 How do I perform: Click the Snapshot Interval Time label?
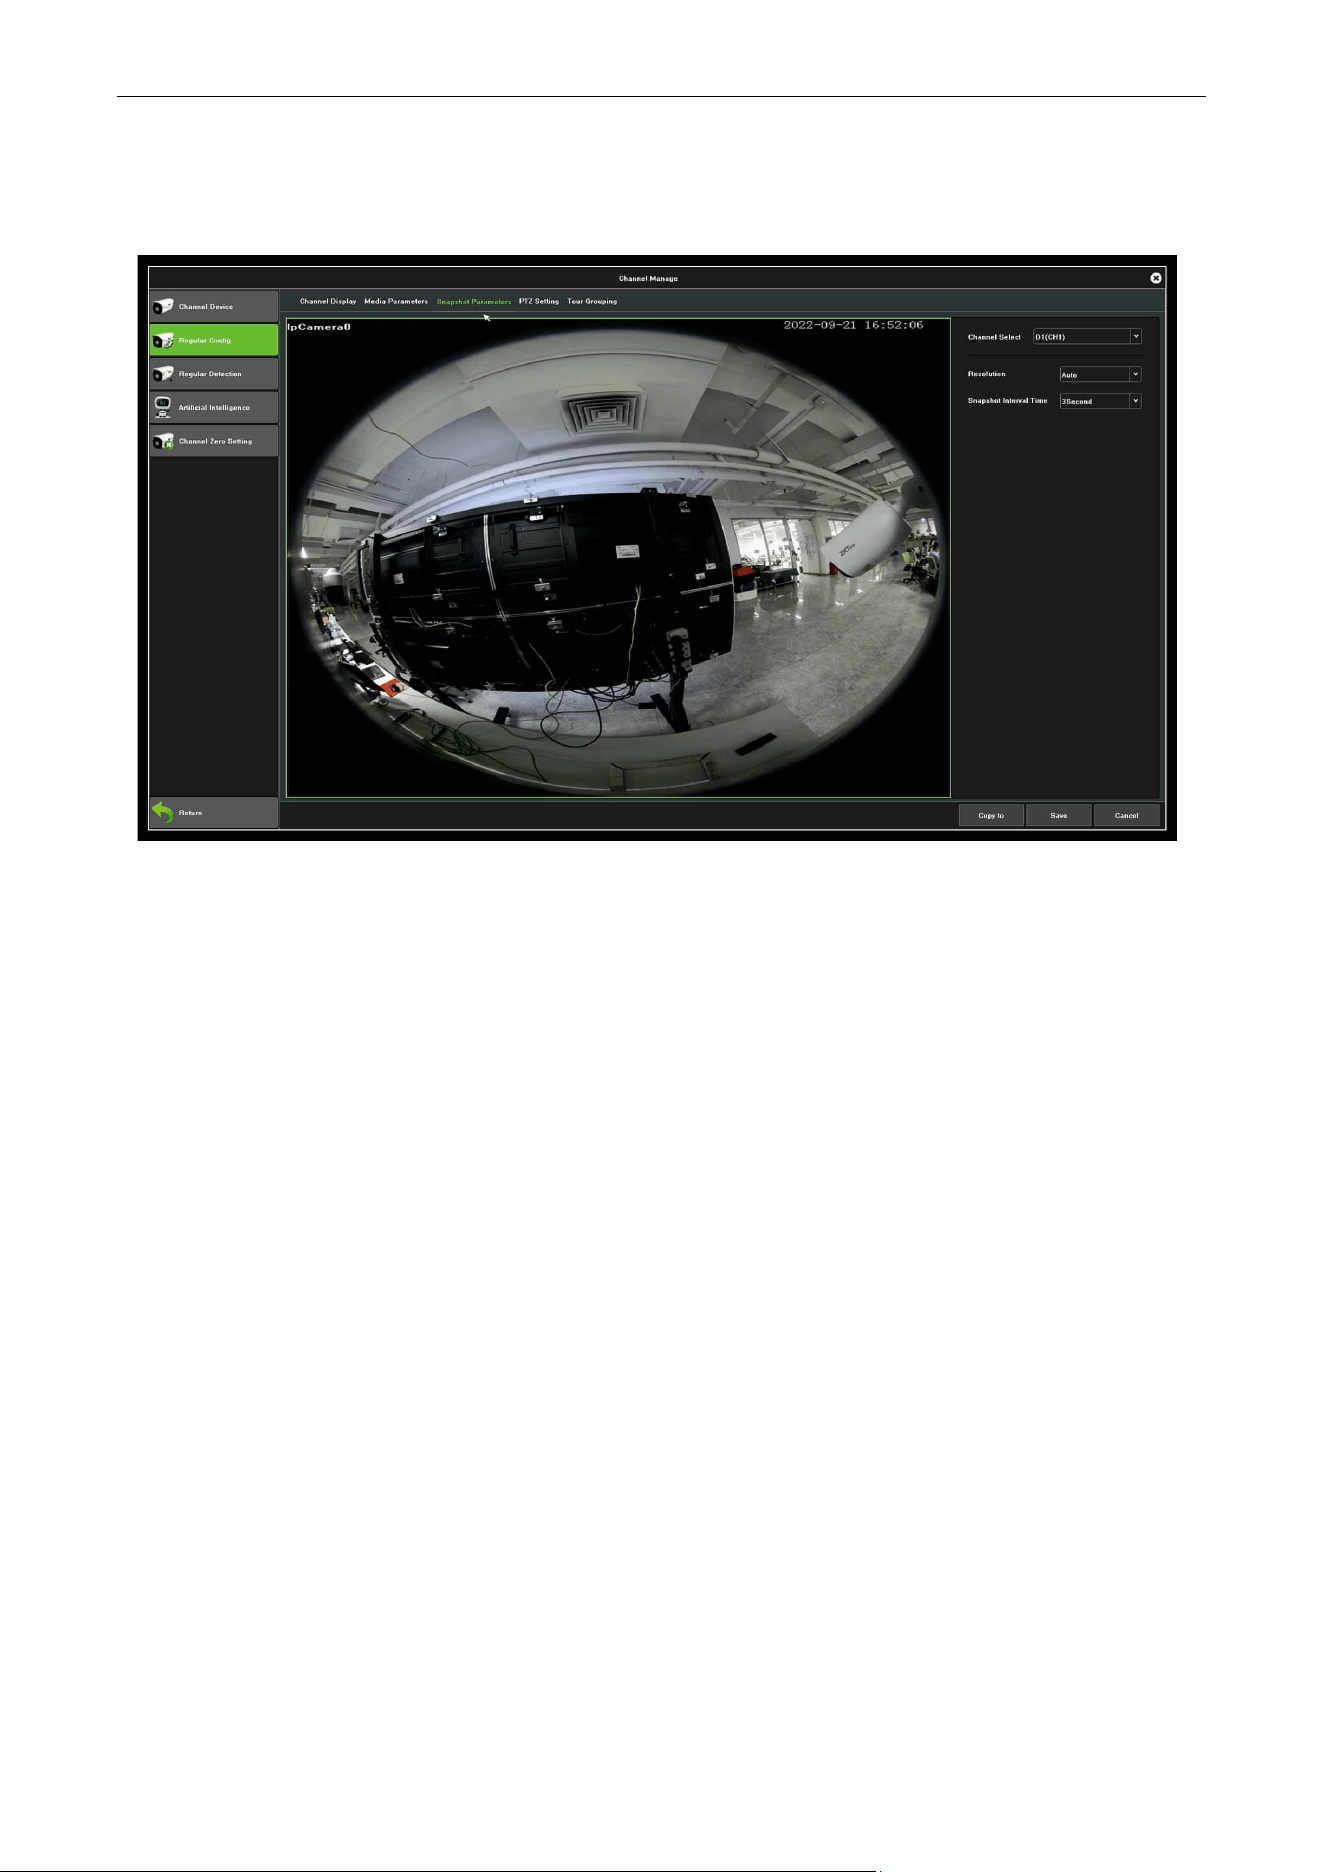1008,401
